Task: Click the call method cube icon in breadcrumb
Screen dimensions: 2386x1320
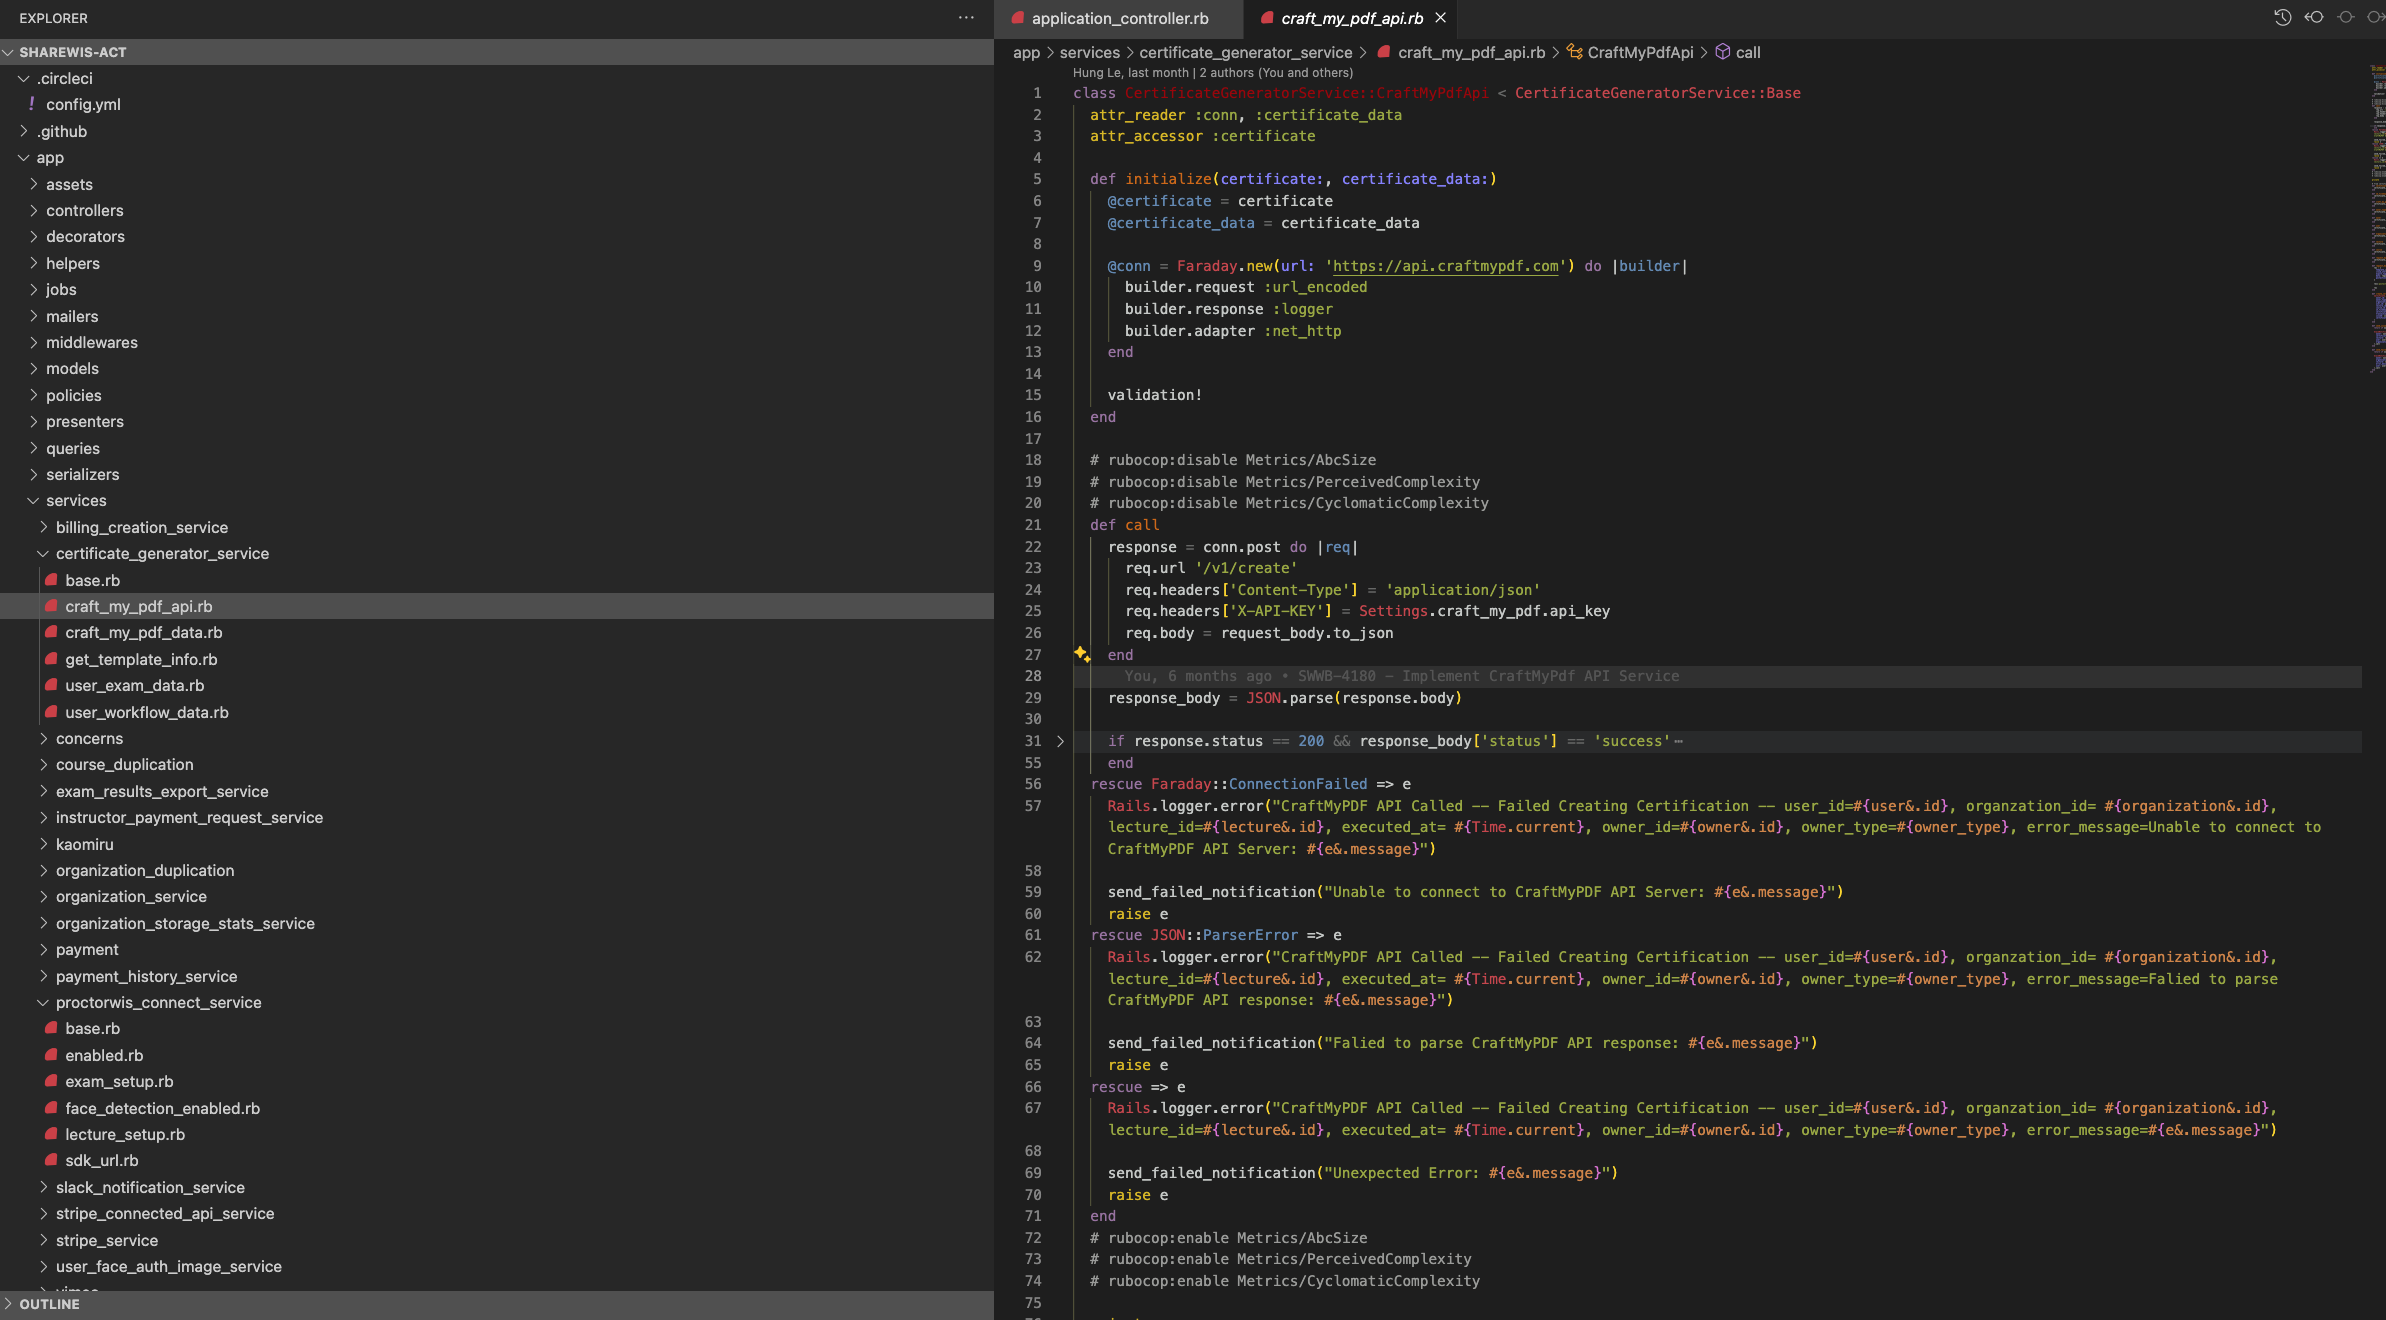Action: click(1723, 52)
